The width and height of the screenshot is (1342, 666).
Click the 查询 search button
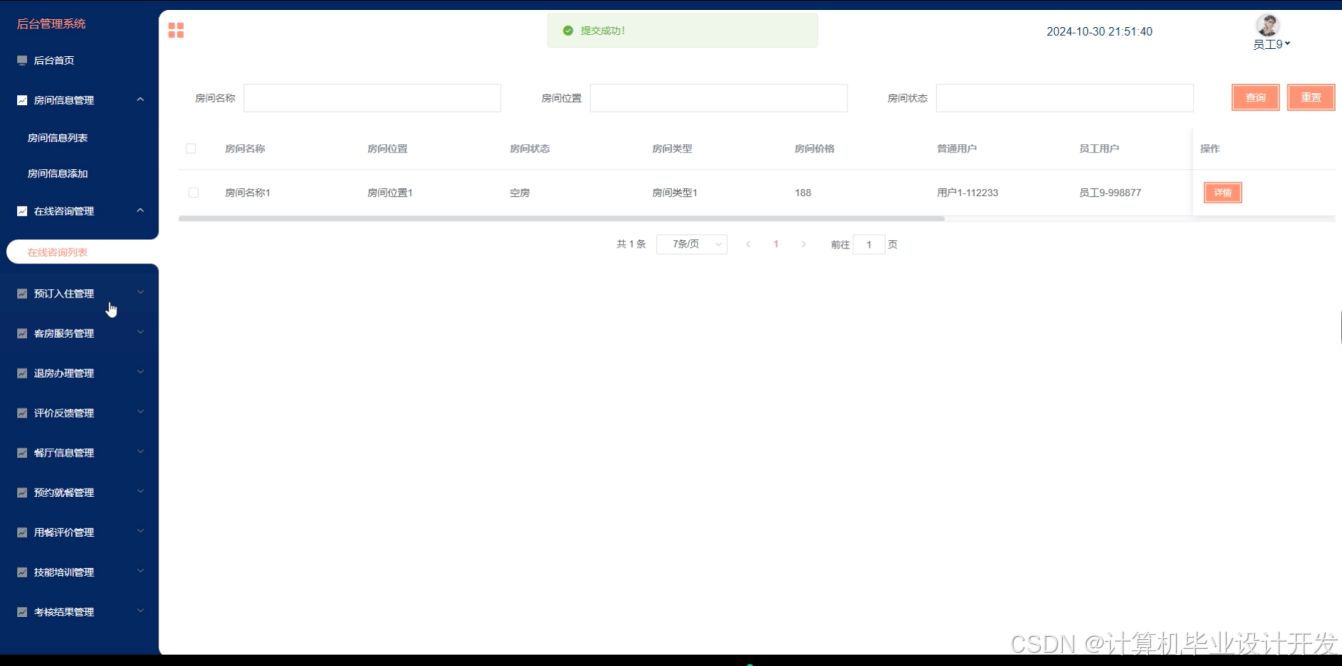(x=1256, y=97)
